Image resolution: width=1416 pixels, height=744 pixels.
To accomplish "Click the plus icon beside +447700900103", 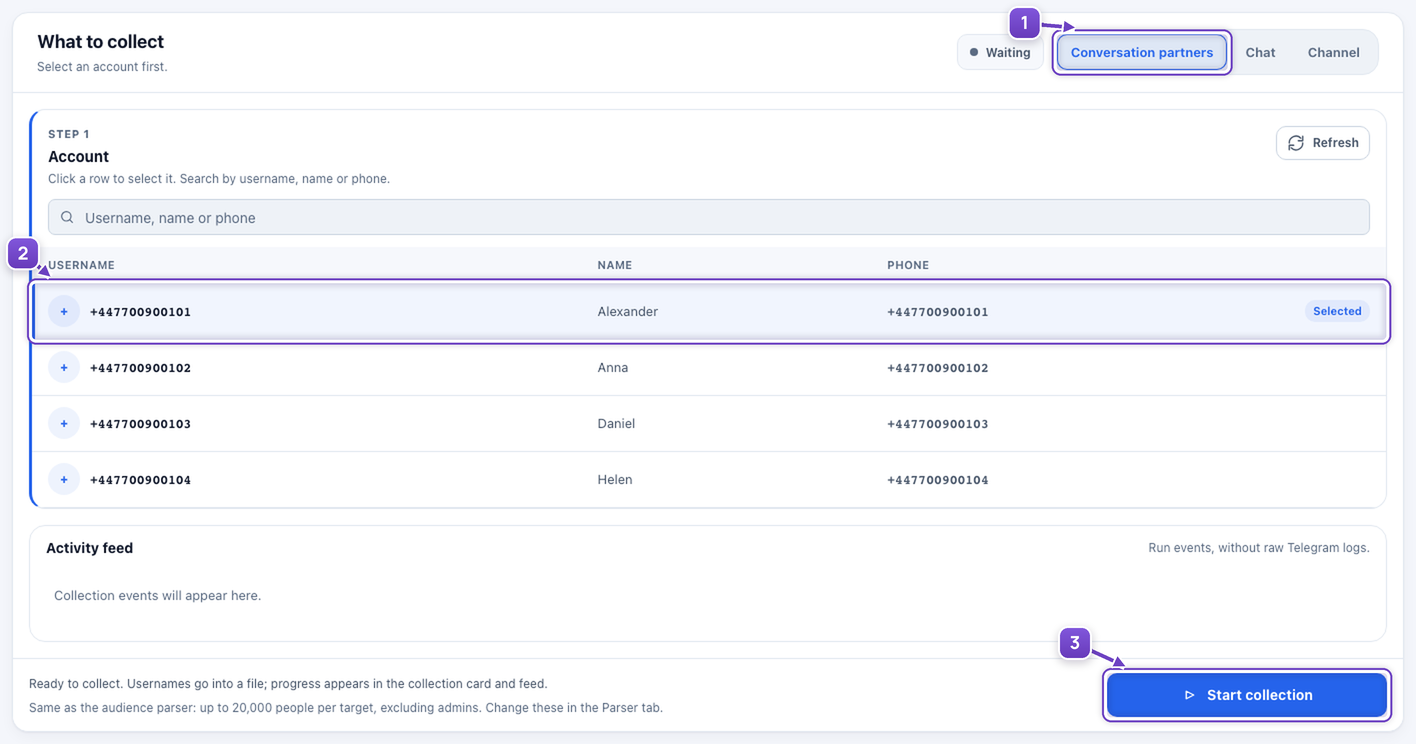I will [x=64, y=424].
